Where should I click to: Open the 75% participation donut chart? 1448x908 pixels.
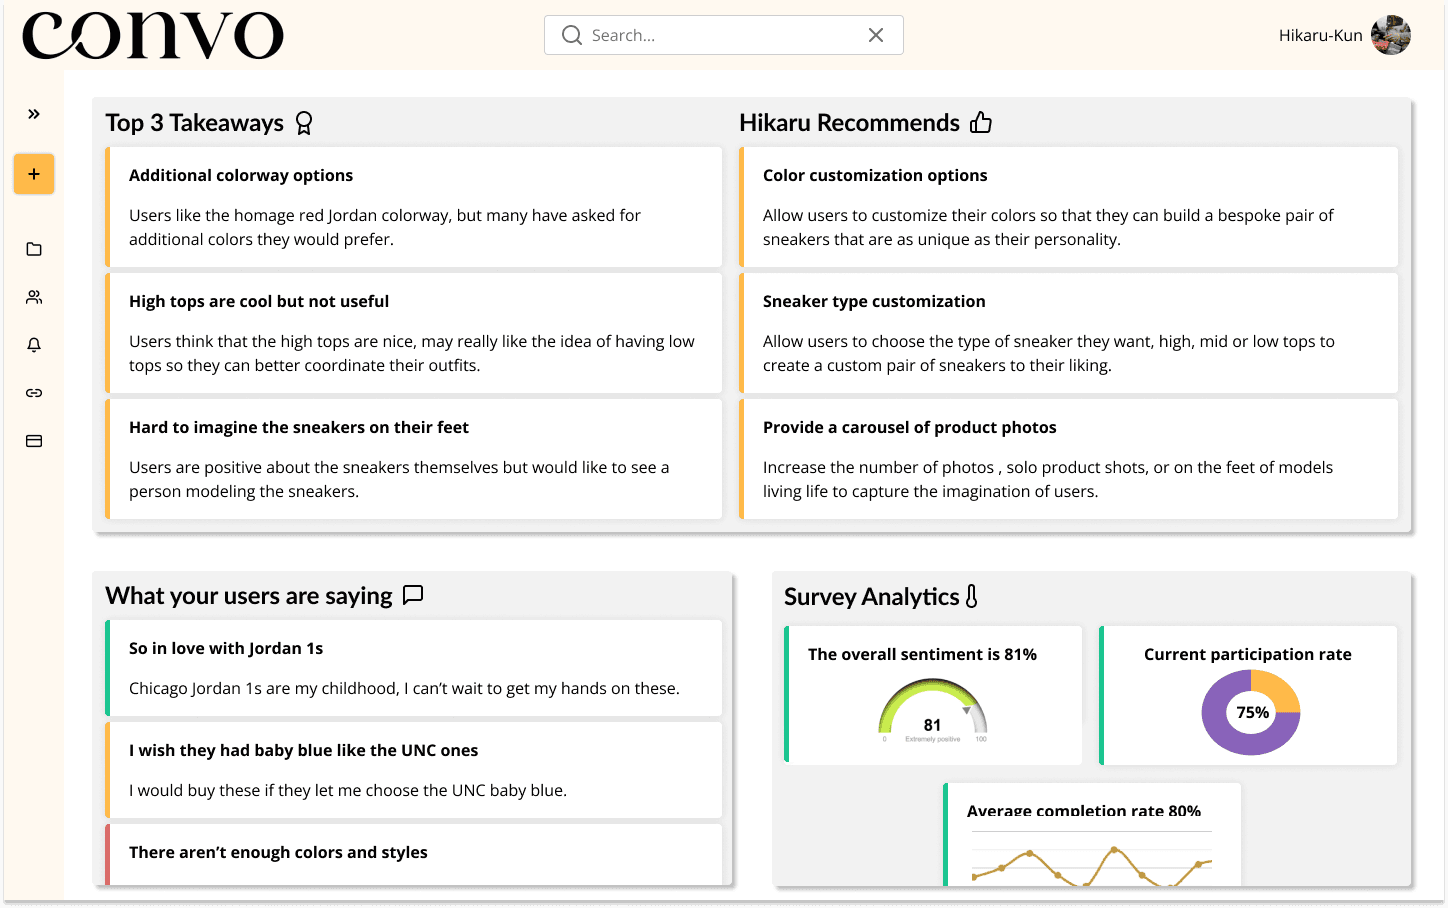point(1251,712)
